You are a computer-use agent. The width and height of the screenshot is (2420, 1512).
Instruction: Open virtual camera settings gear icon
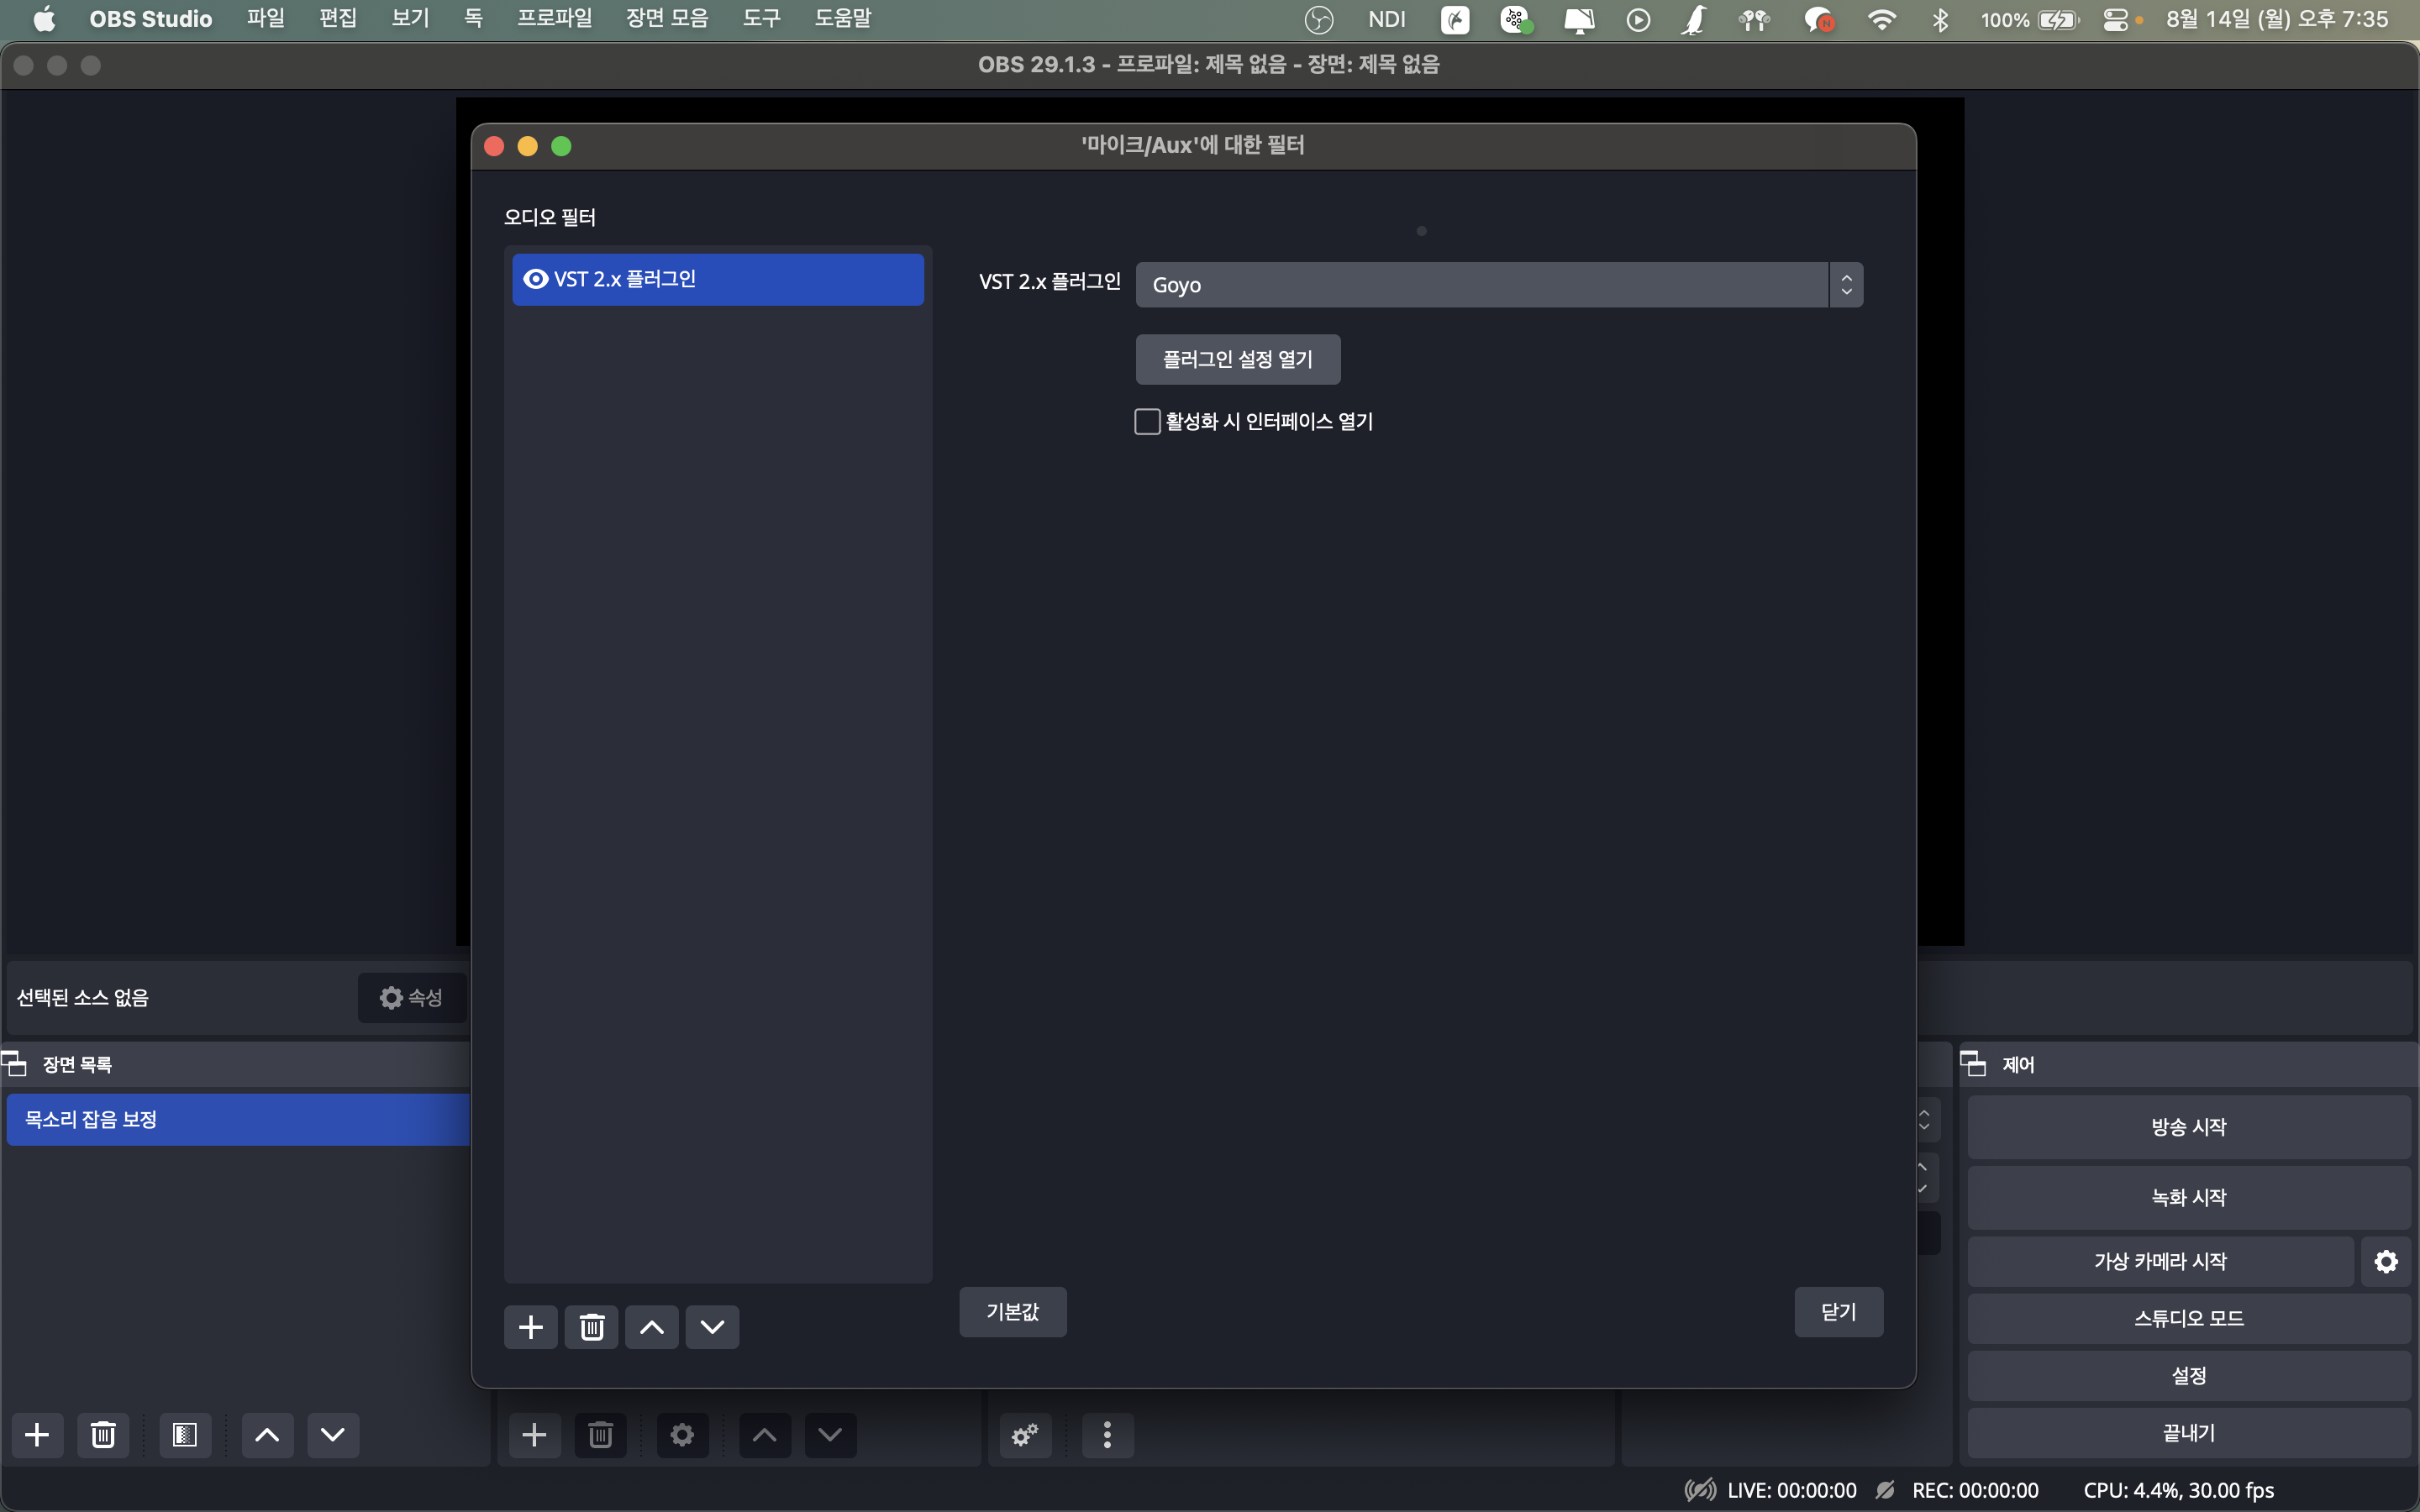(2386, 1261)
